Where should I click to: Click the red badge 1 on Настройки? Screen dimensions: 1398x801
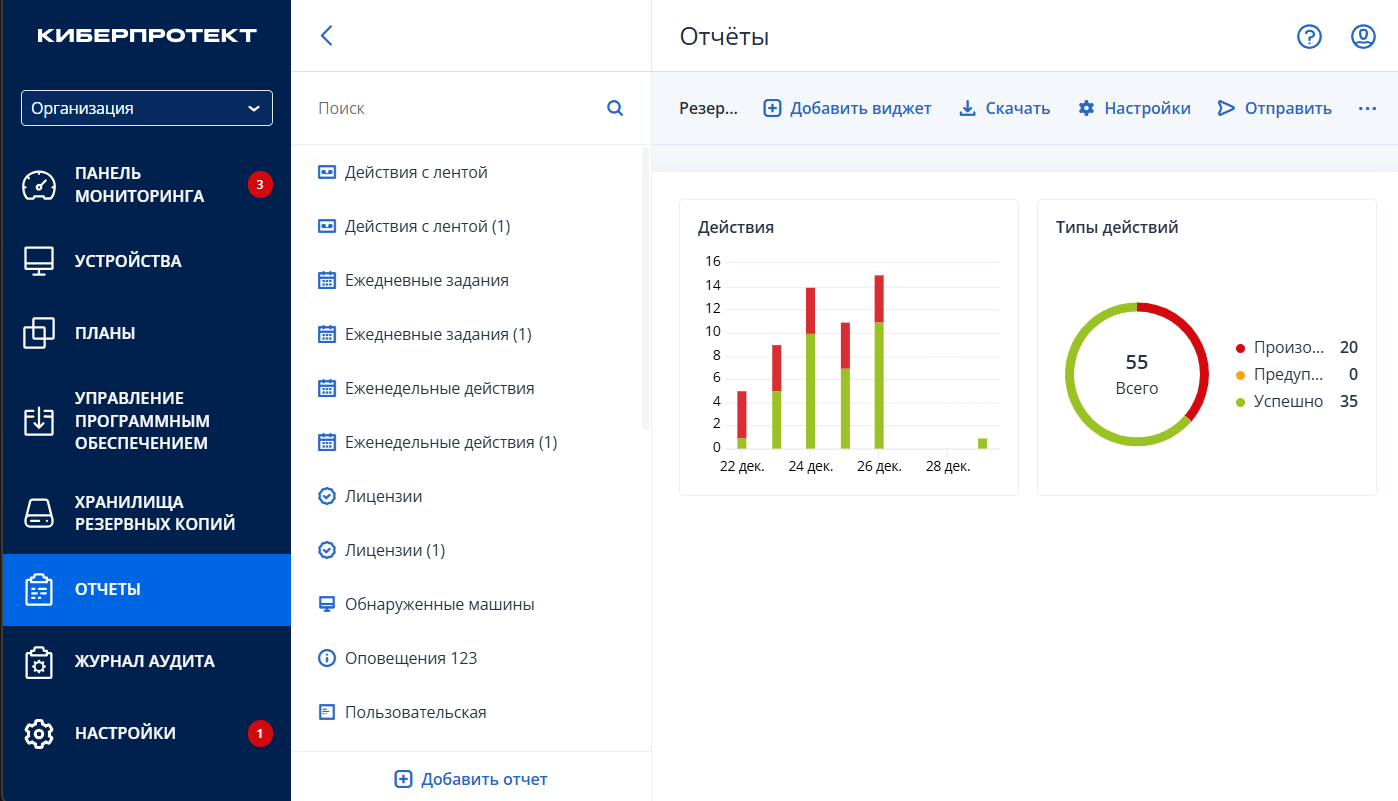(x=260, y=734)
